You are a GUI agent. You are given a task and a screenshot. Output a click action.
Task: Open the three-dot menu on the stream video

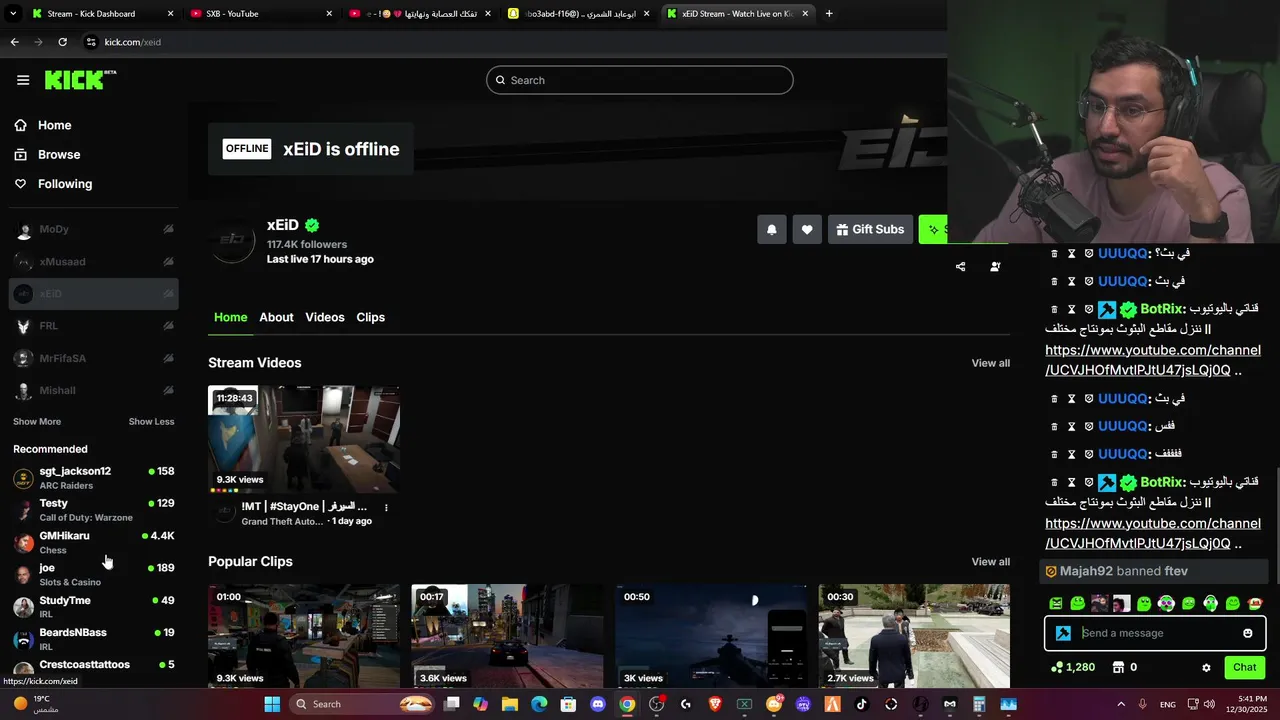386,508
